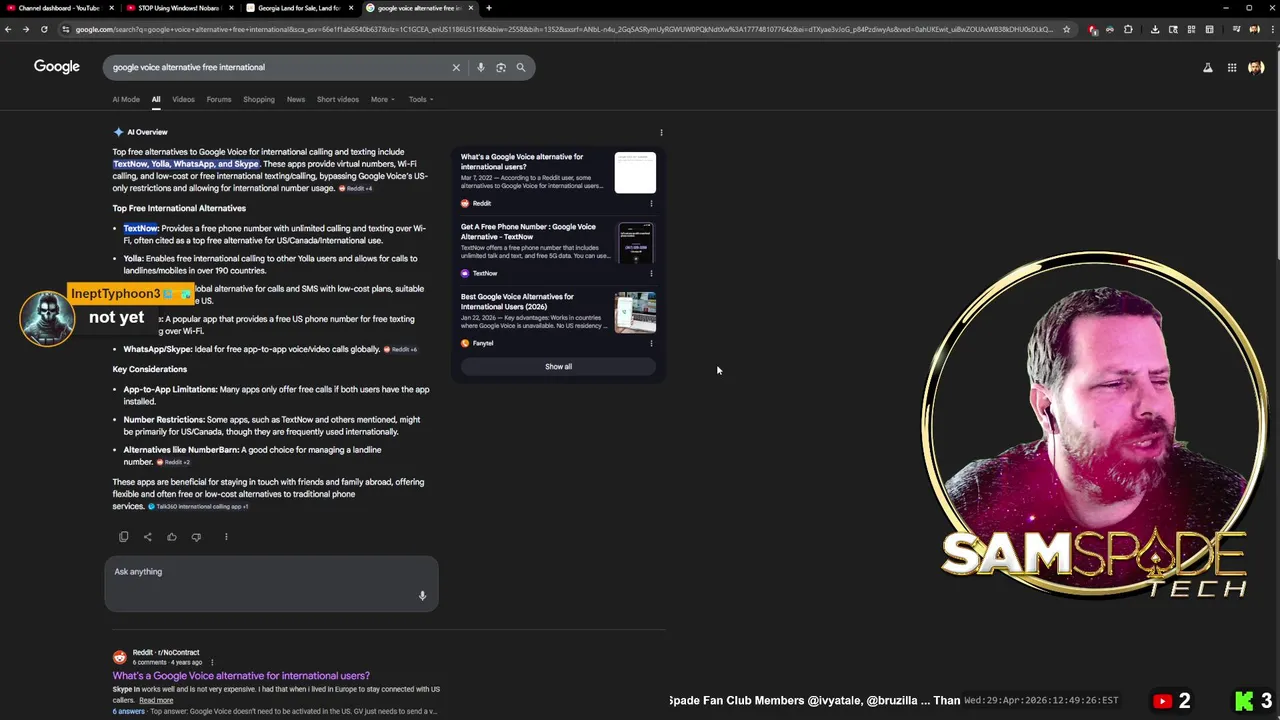Click the Fanytel source card thumbnail

point(635,313)
